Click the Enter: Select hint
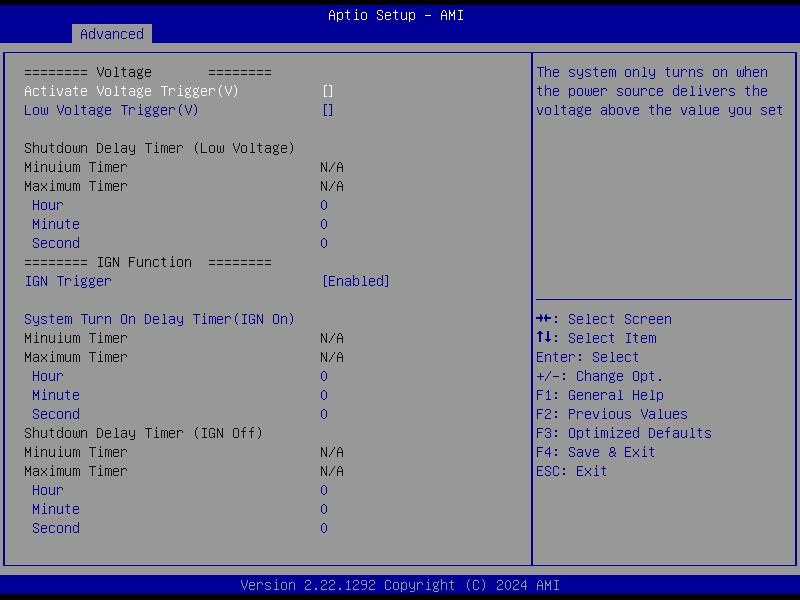 [x=587, y=357]
